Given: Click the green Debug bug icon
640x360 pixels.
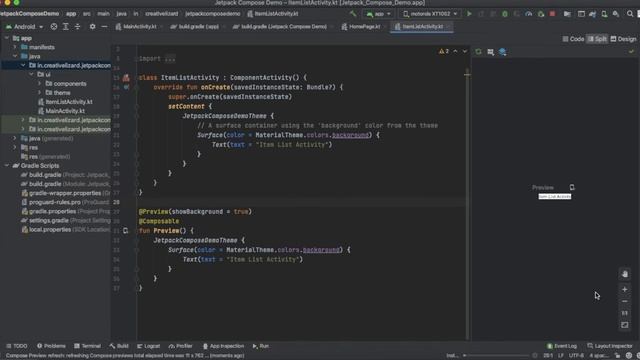Looking at the screenshot, I should (505, 14).
